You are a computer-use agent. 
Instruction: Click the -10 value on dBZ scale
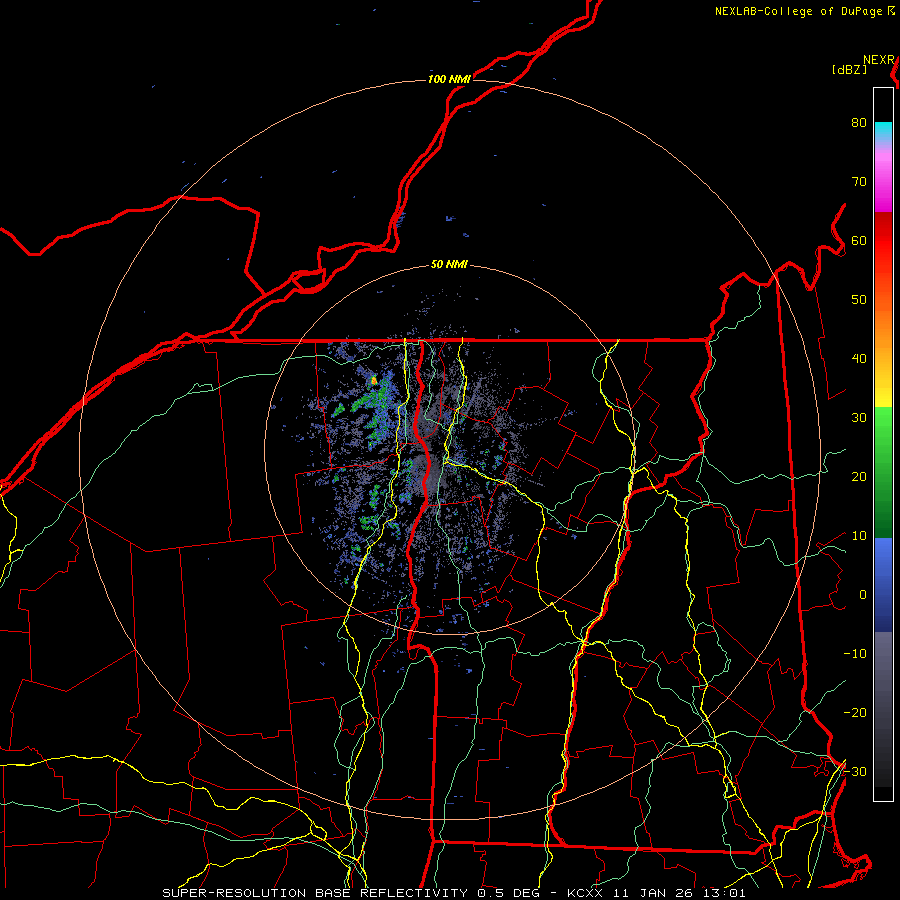855,654
